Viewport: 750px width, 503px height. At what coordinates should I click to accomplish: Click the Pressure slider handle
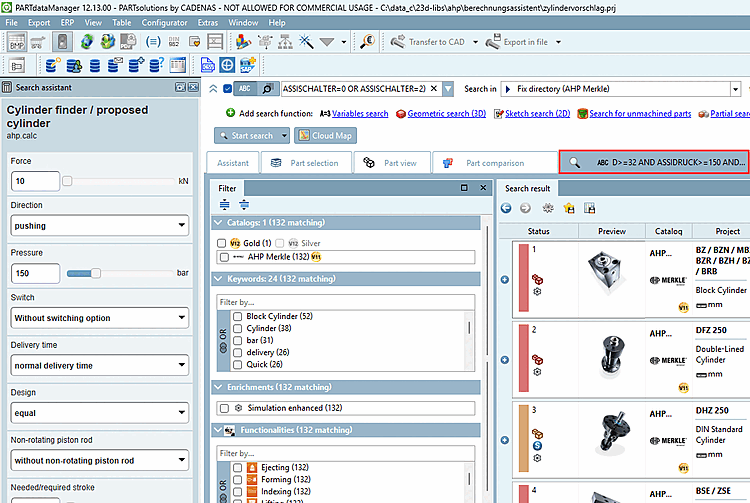coord(96,273)
